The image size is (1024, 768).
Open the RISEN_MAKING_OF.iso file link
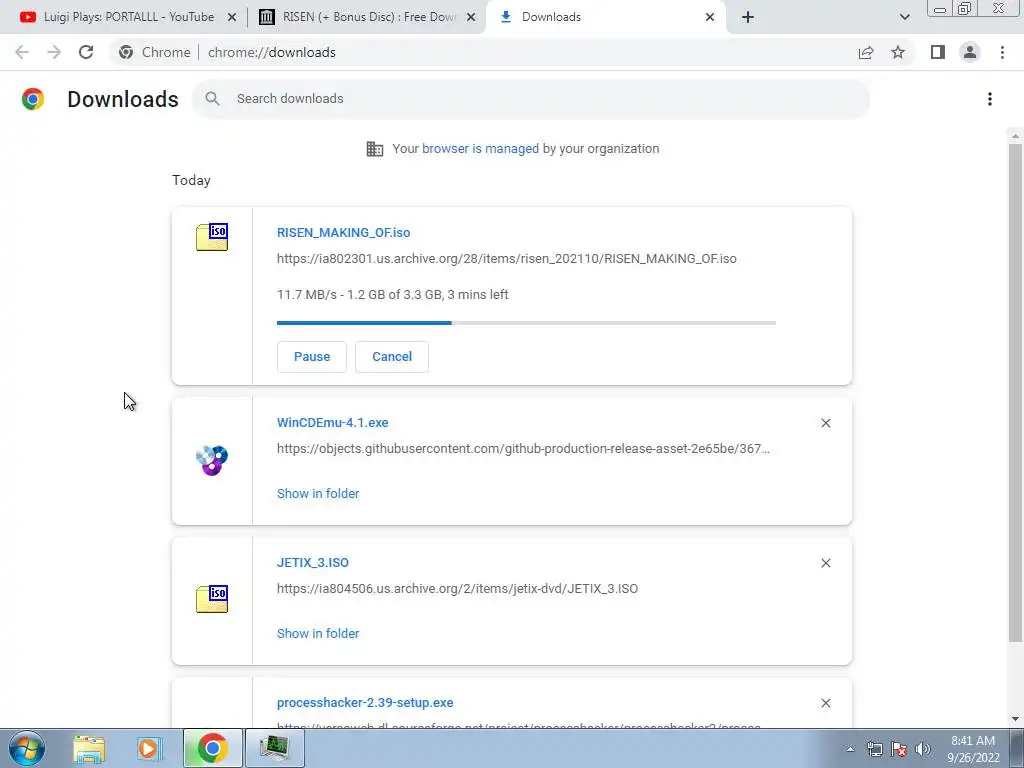(344, 232)
